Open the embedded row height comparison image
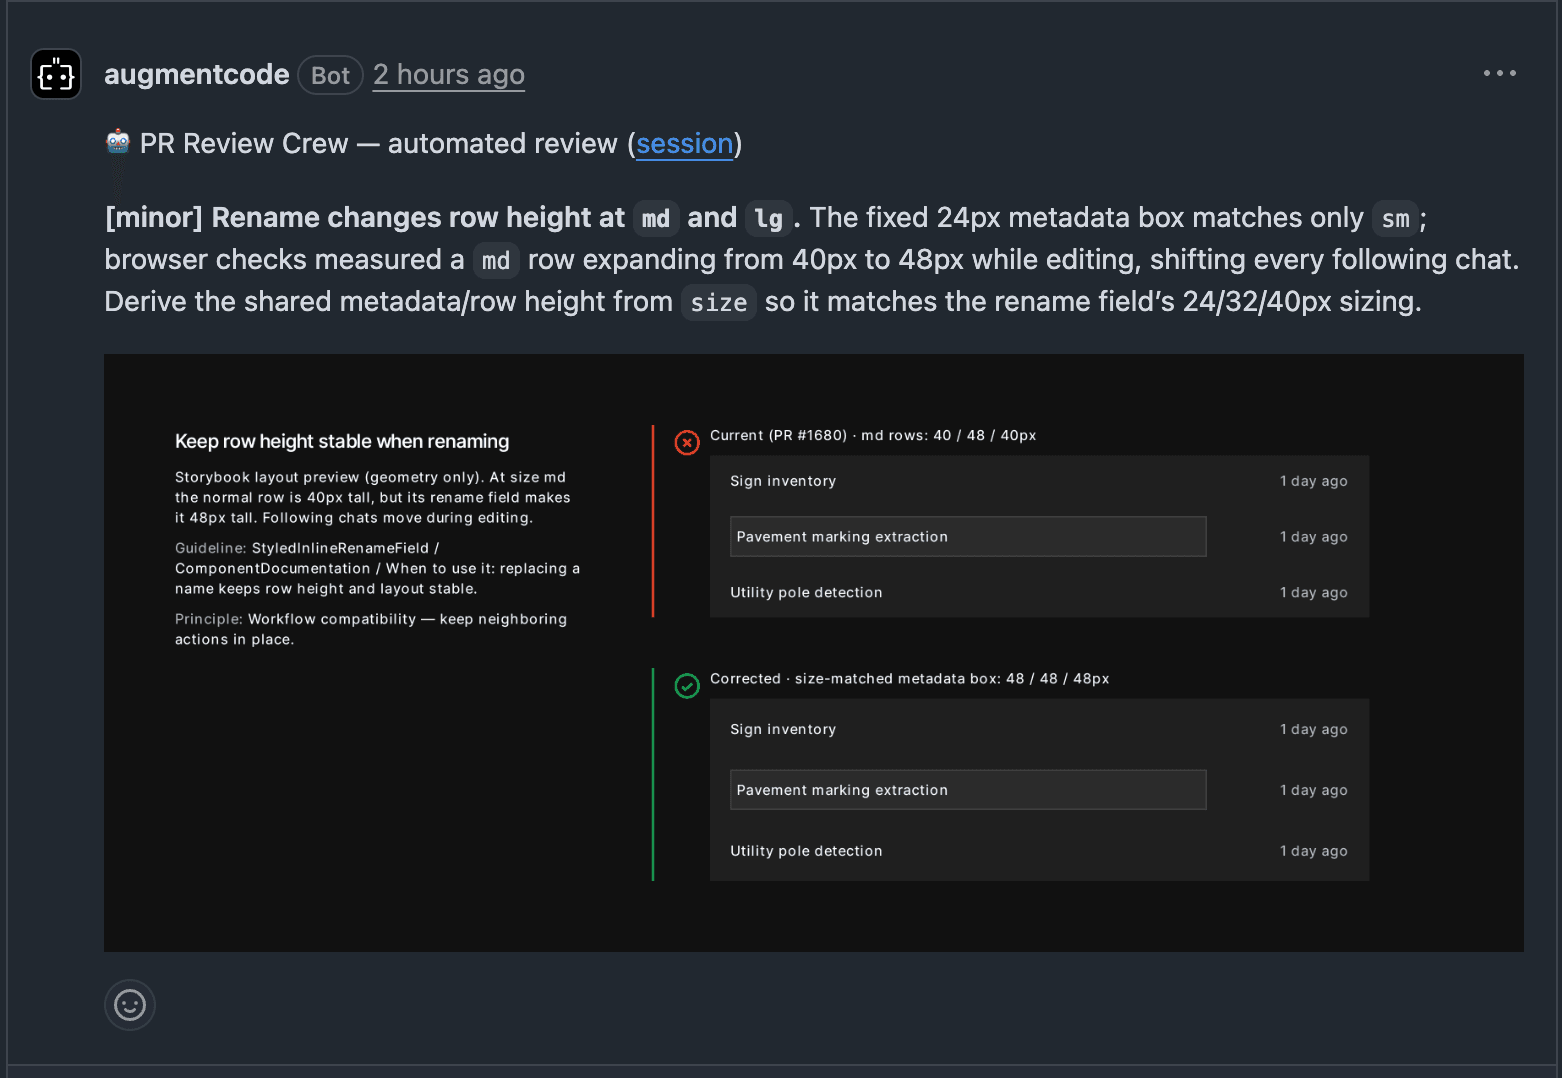This screenshot has height=1078, width=1562. click(814, 653)
